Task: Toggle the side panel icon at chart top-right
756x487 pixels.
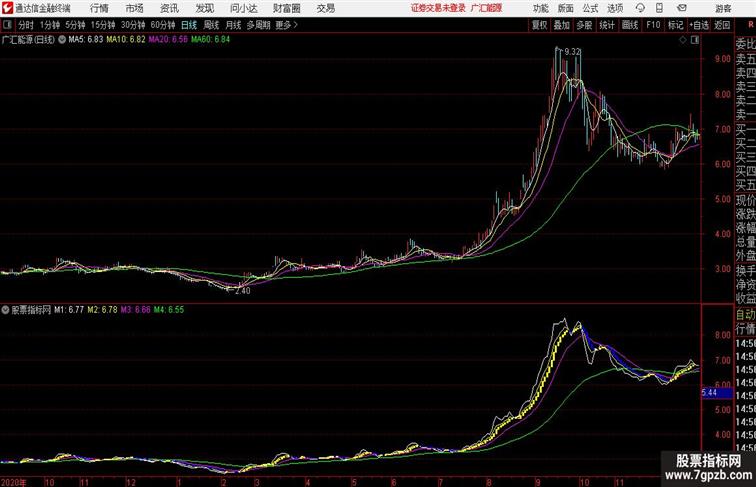Action: (695, 40)
